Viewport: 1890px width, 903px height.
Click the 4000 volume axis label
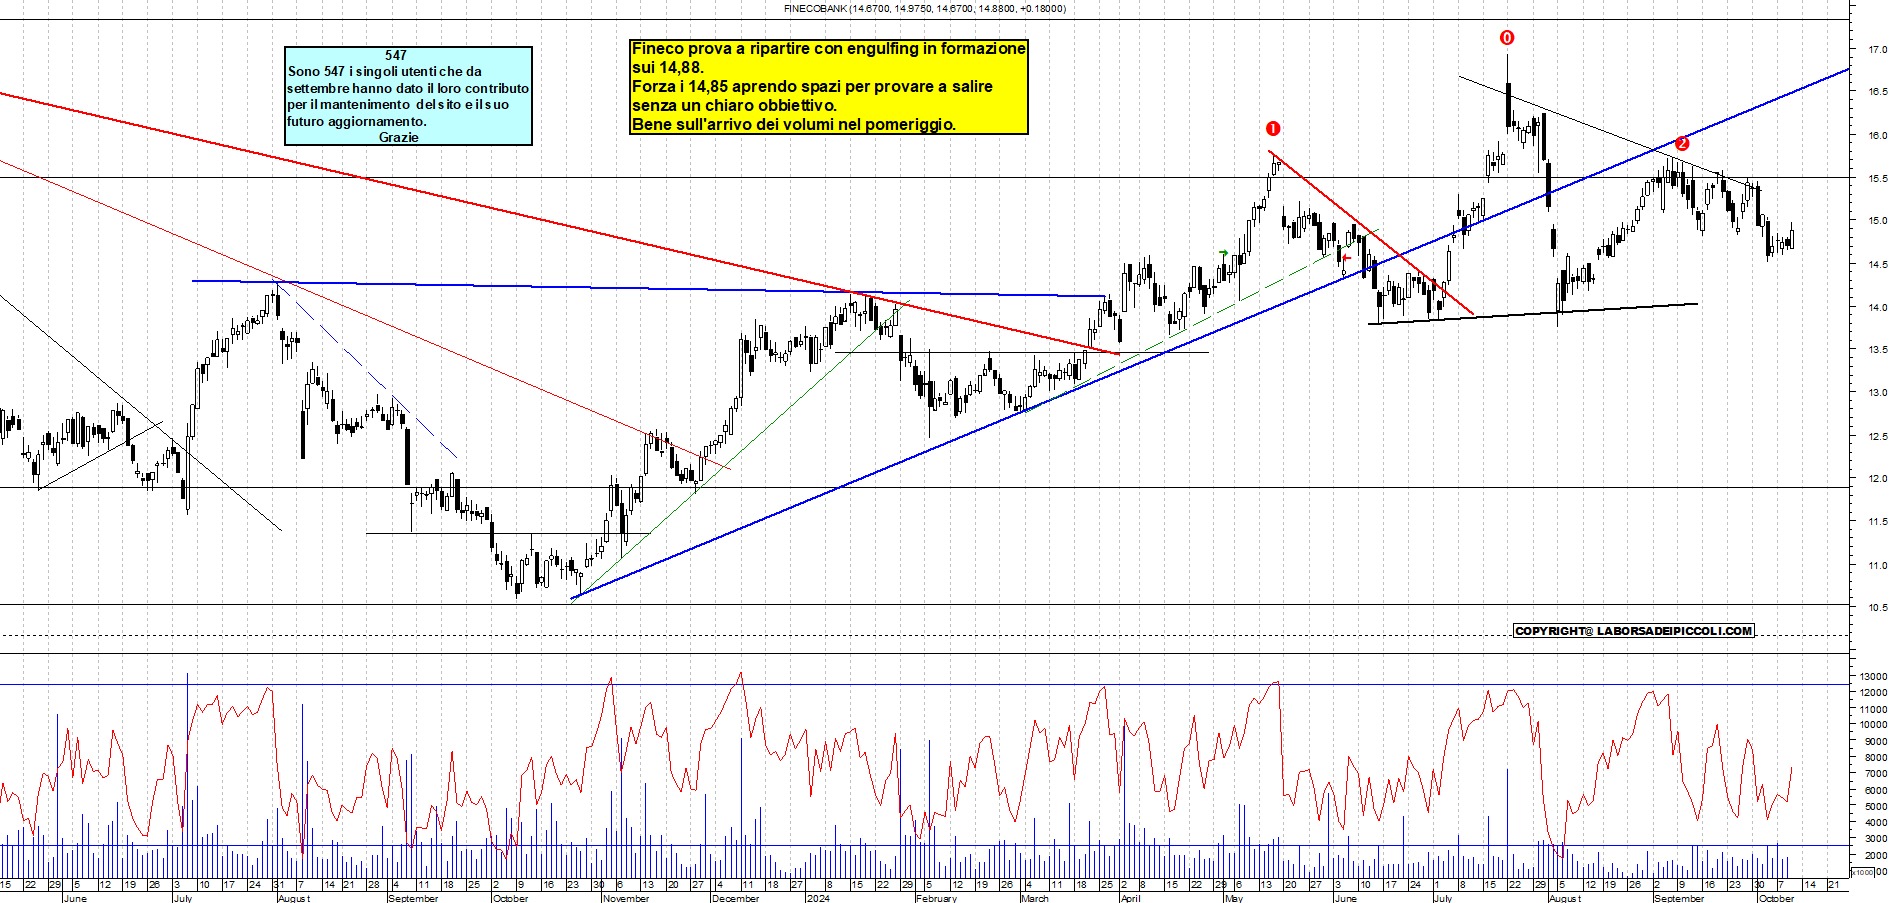(1875, 823)
